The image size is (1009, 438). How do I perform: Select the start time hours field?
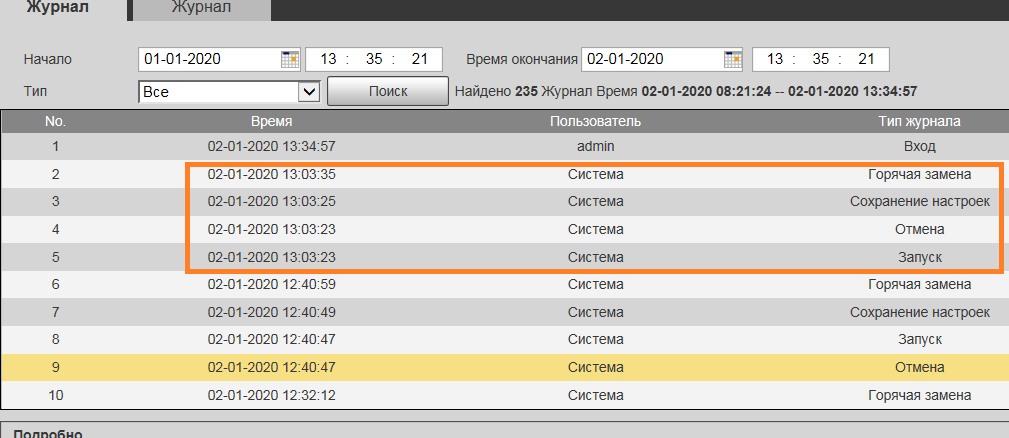(x=327, y=59)
